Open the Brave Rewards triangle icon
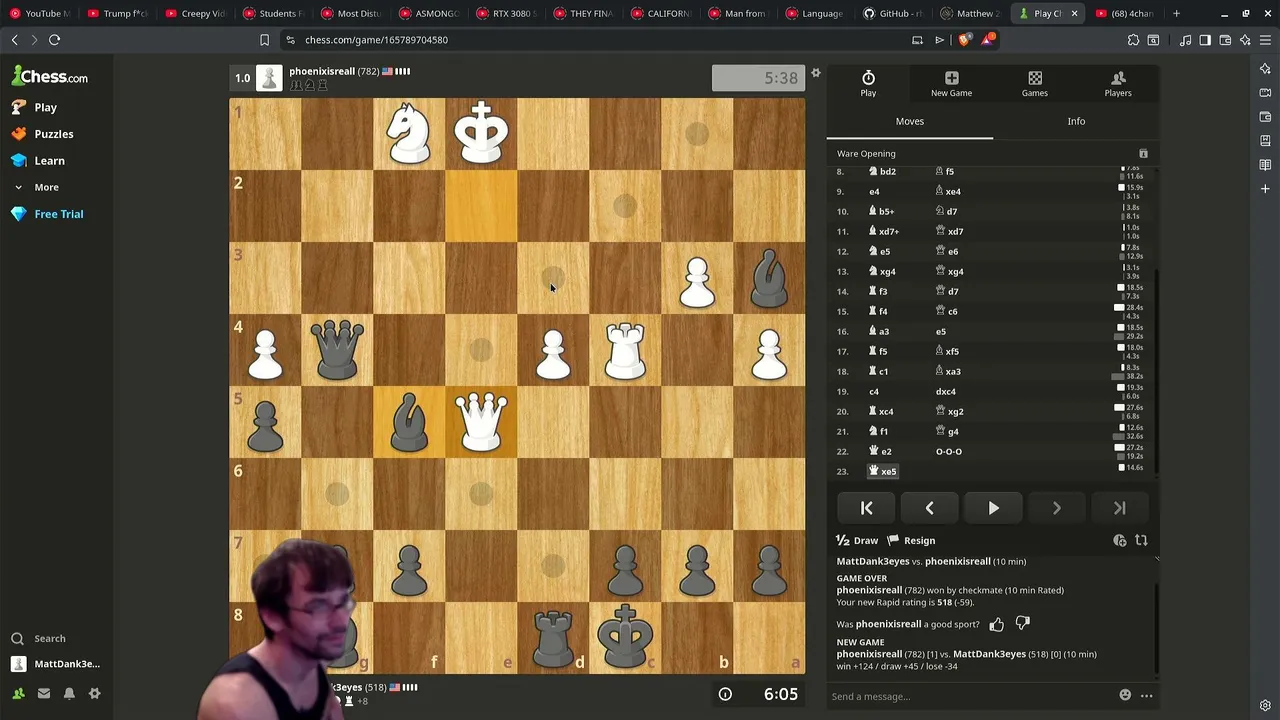Image resolution: width=1280 pixels, height=720 pixels. [988, 40]
